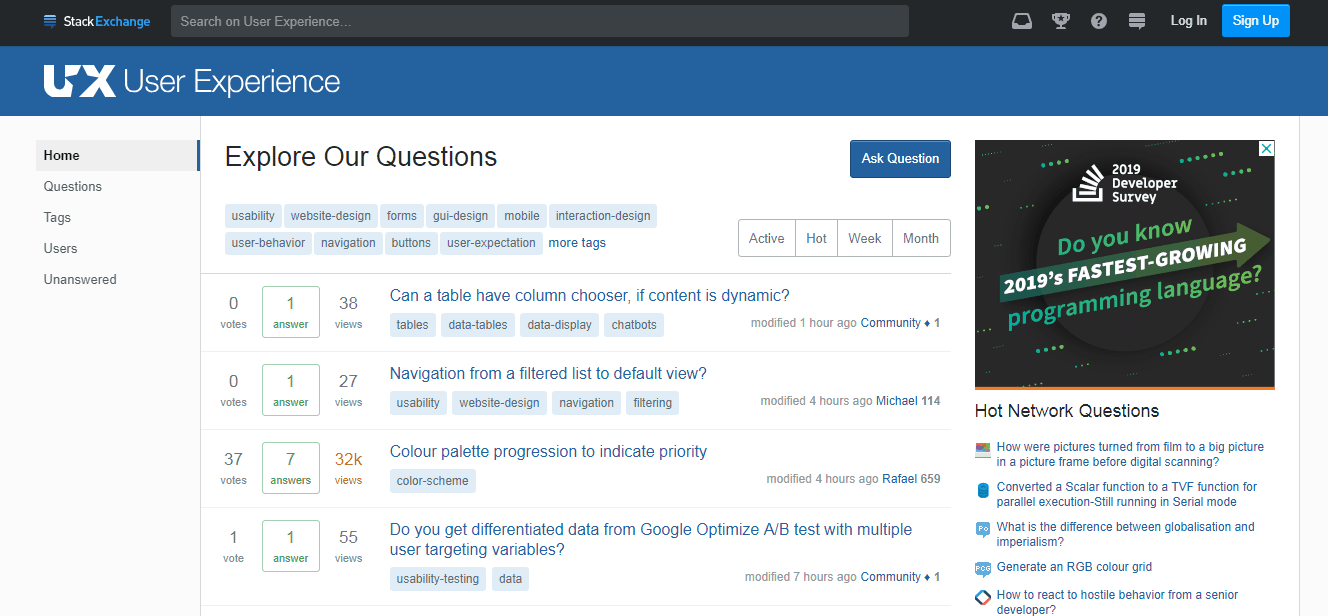Close the ad using corner X icon
This screenshot has width=1328, height=616.
(x=1266, y=149)
